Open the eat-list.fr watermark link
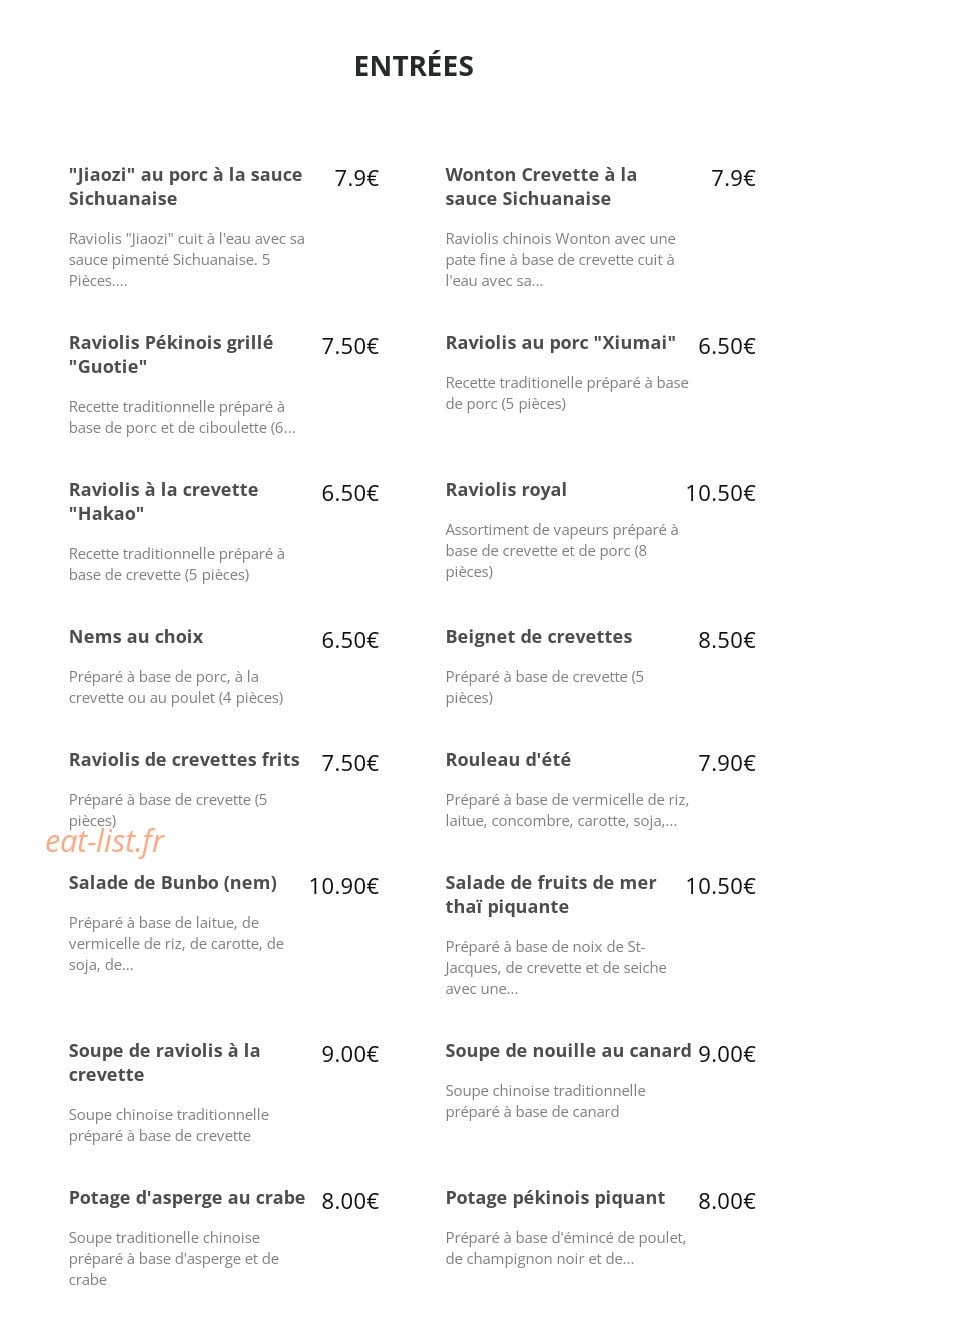 (104, 842)
